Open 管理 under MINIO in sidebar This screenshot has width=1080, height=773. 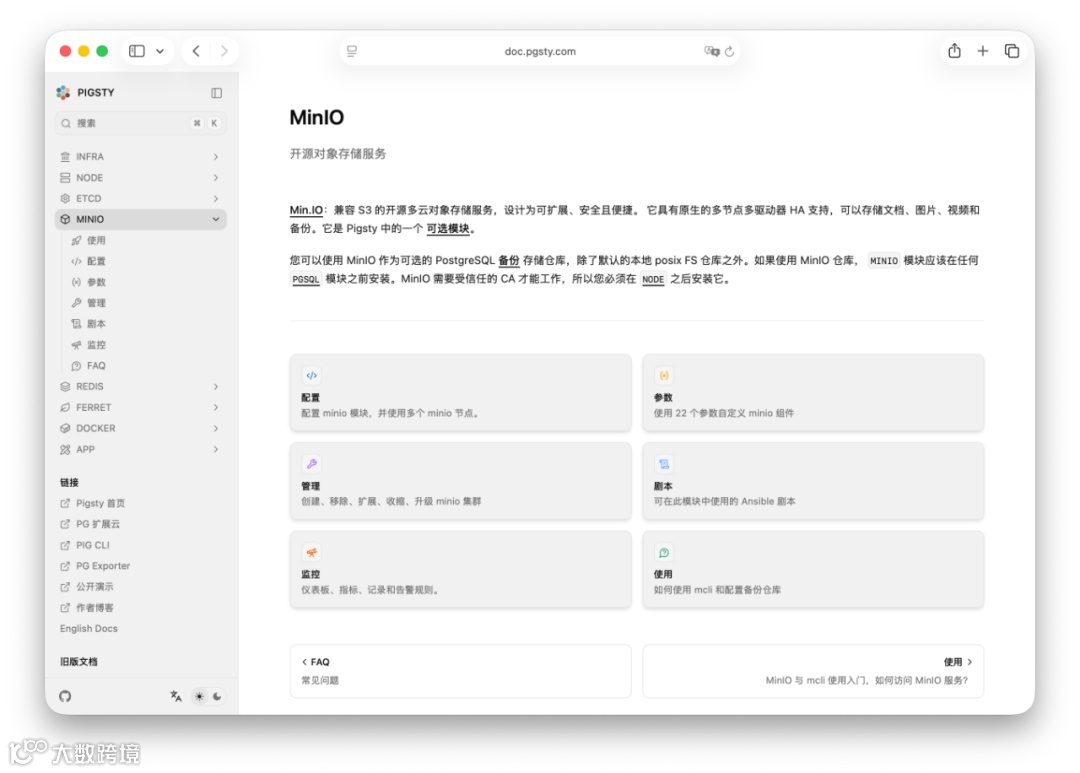pos(96,303)
